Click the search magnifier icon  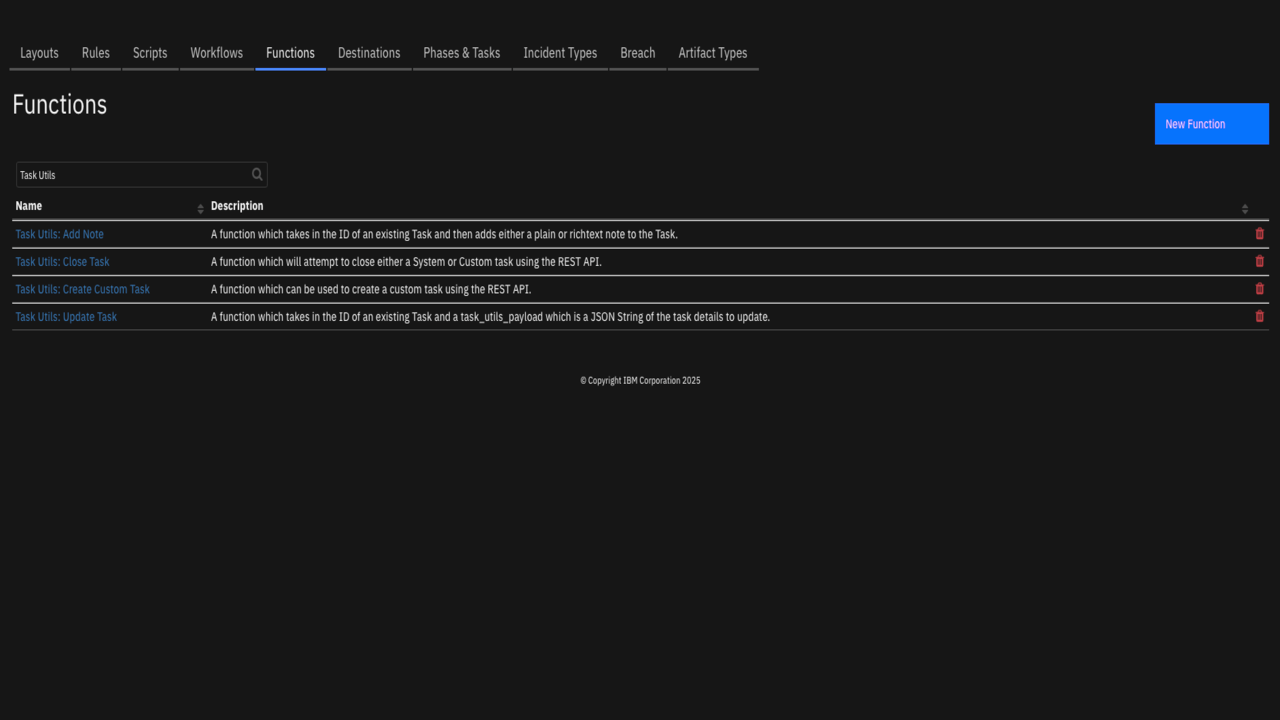coord(257,175)
